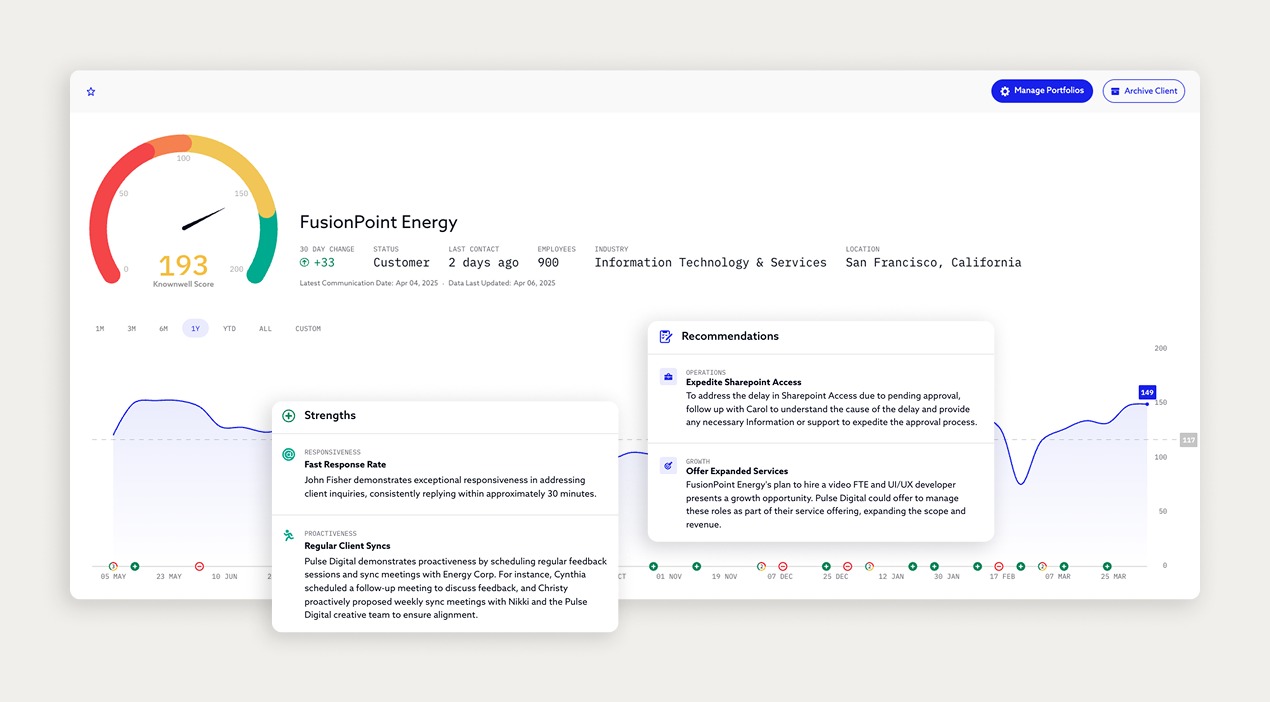Click the Growth target icon
Image resolution: width=1270 pixels, height=702 pixels.
point(668,466)
